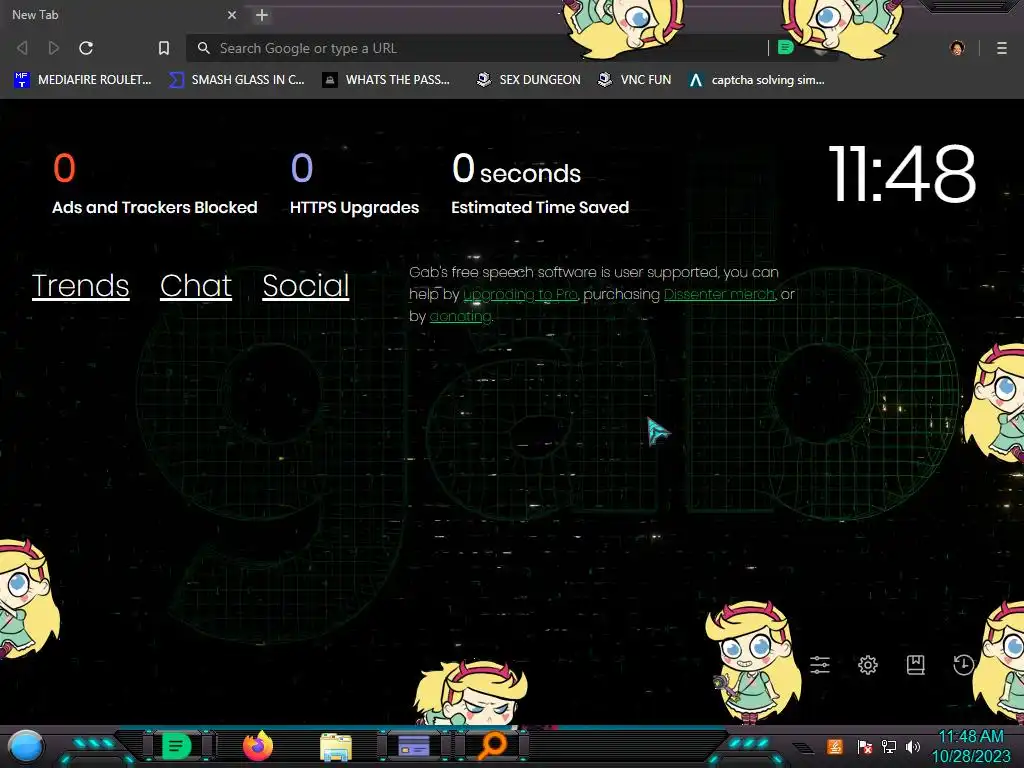Open the purple window app on taskbar
Image resolution: width=1024 pixels, height=768 pixels.
tap(413, 746)
